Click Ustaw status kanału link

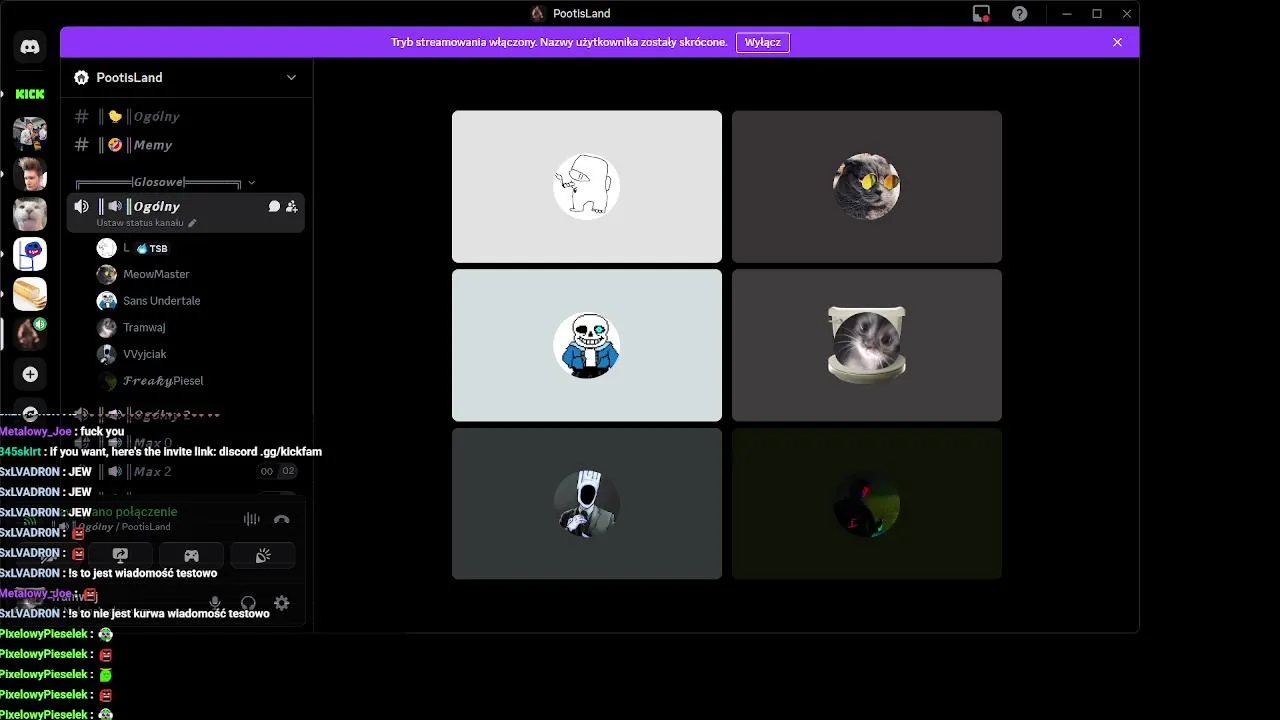pos(140,223)
